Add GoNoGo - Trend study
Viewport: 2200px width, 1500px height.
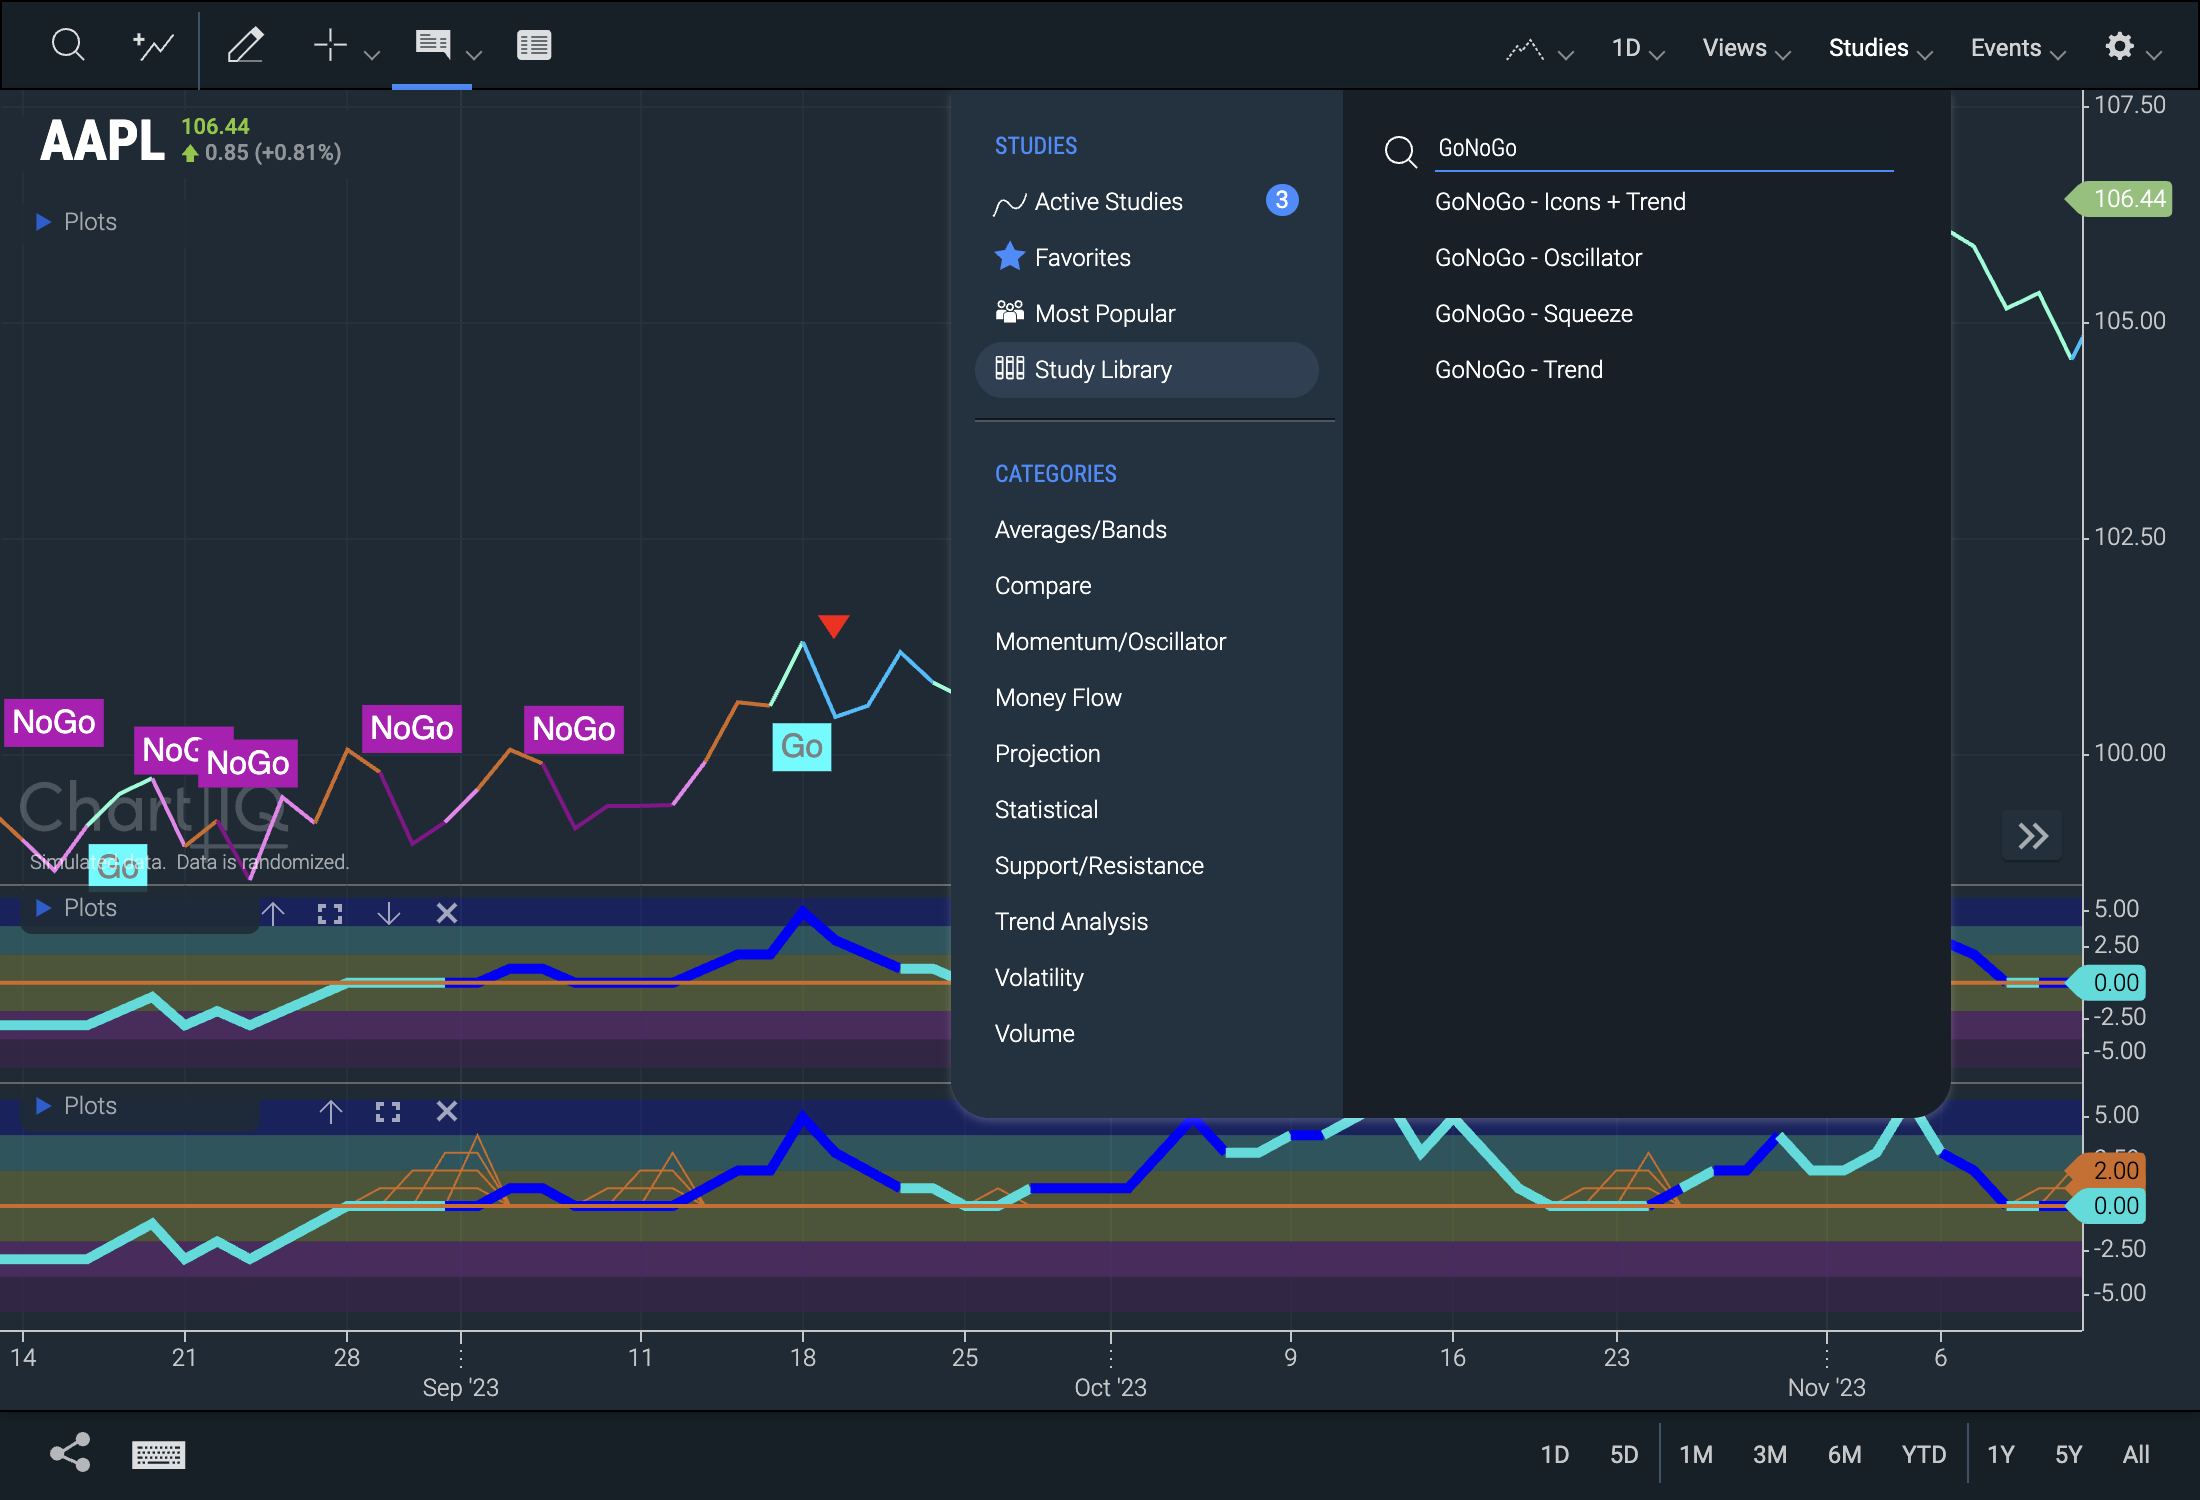[1518, 370]
